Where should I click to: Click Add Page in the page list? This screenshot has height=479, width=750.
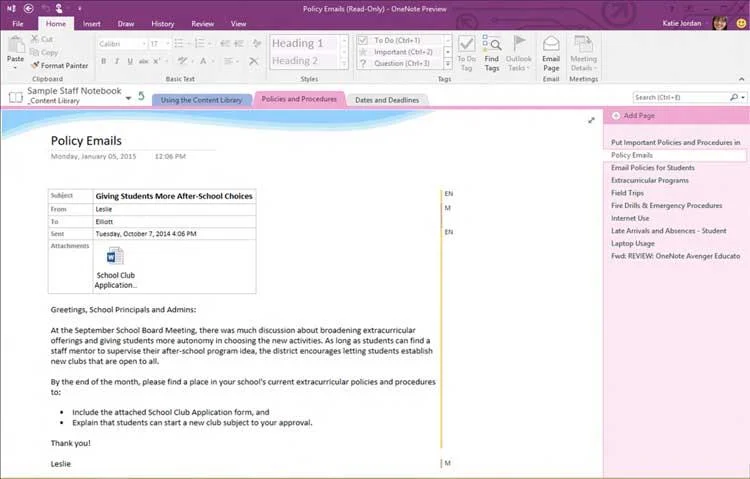point(634,116)
